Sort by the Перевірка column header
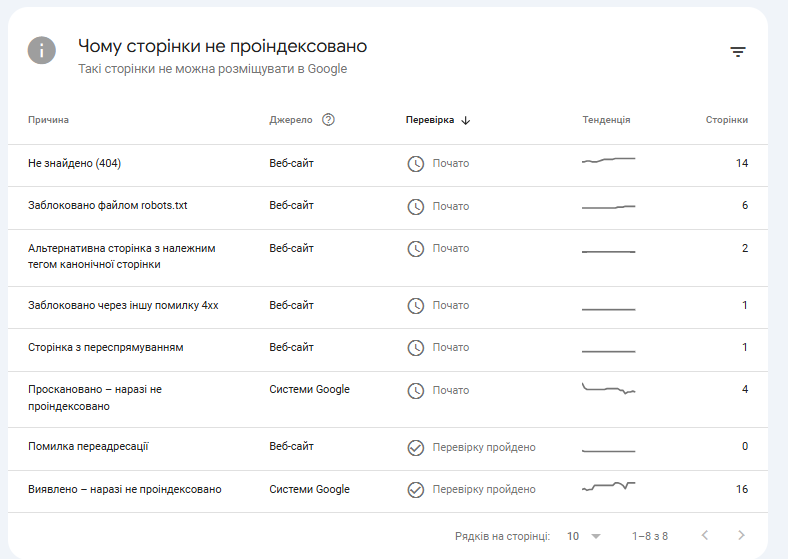Image resolution: width=788 pixels, height=559 pixels. click(x=438, y=120)
